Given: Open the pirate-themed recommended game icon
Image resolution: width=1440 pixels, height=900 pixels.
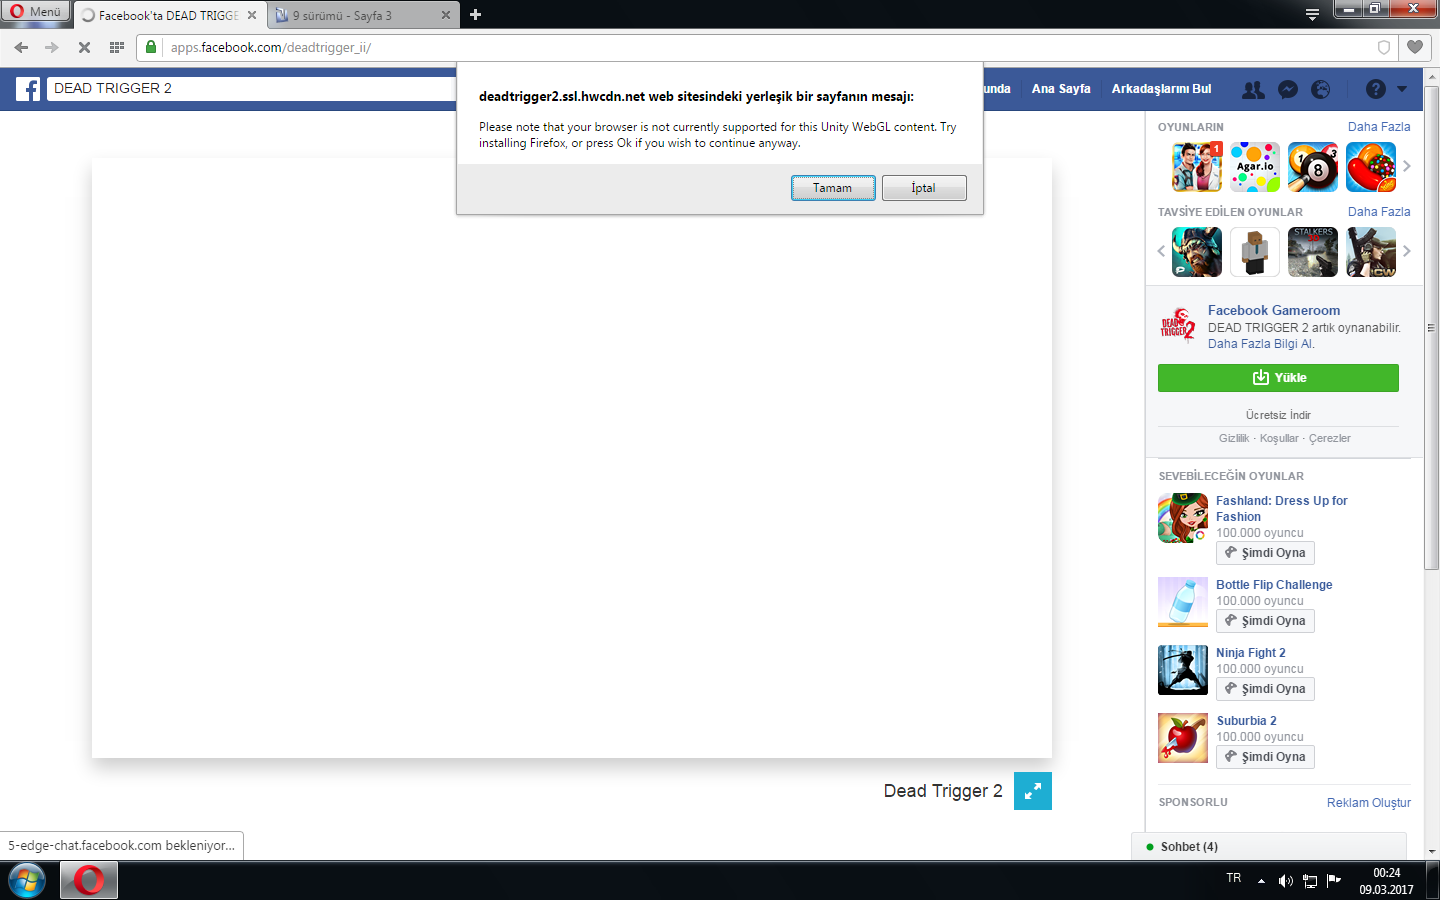Looking at the screenshot, I should (x=1197, y=252).
